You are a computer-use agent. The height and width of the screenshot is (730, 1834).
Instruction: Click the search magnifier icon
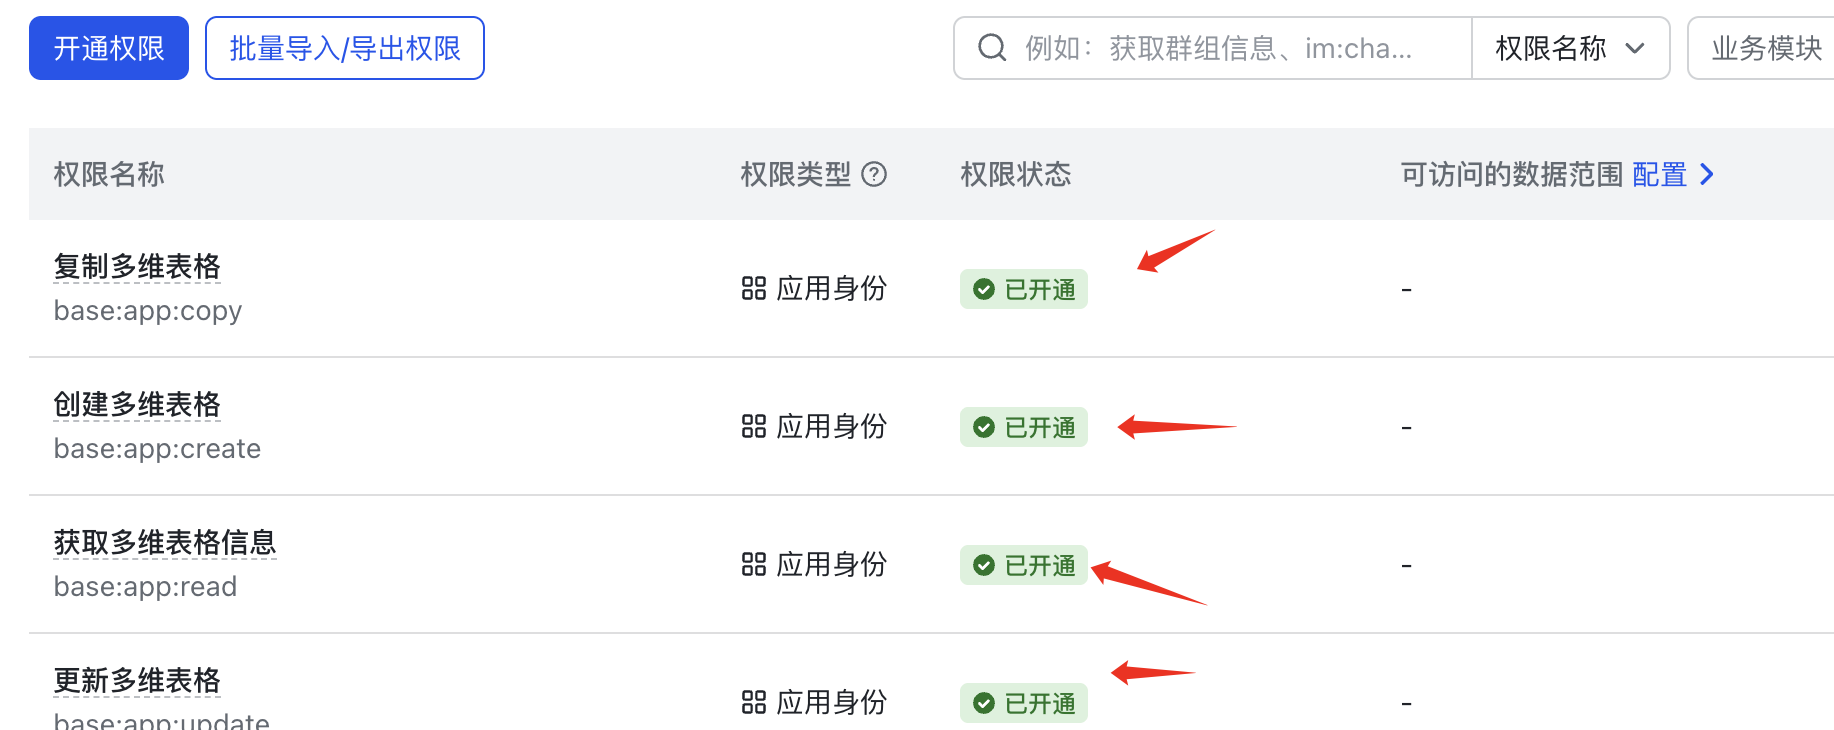(991, 48)
